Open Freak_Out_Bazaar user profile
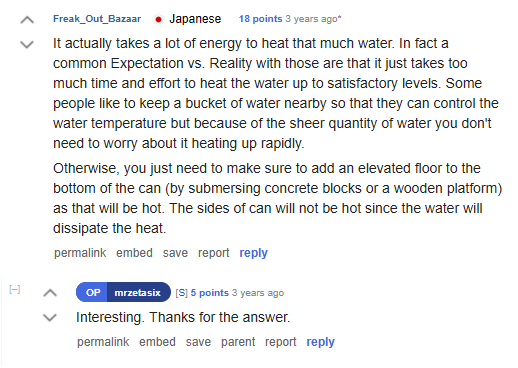 [x=97, y=19]
